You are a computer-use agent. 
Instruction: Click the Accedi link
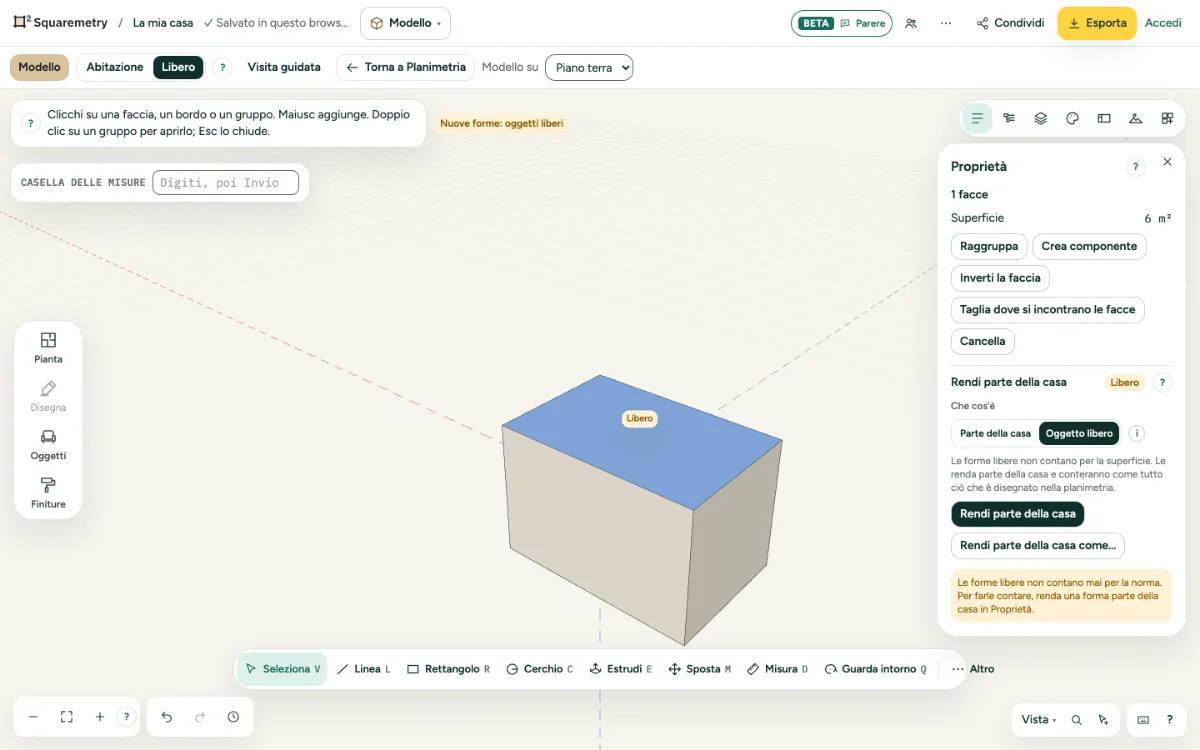tap(1163, 23)
